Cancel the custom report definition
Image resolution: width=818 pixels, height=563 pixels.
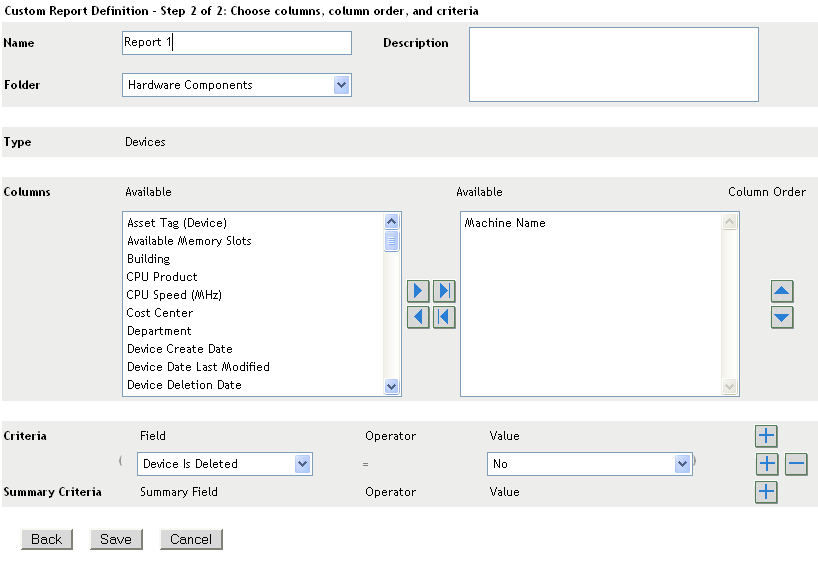tap(191, 539)
